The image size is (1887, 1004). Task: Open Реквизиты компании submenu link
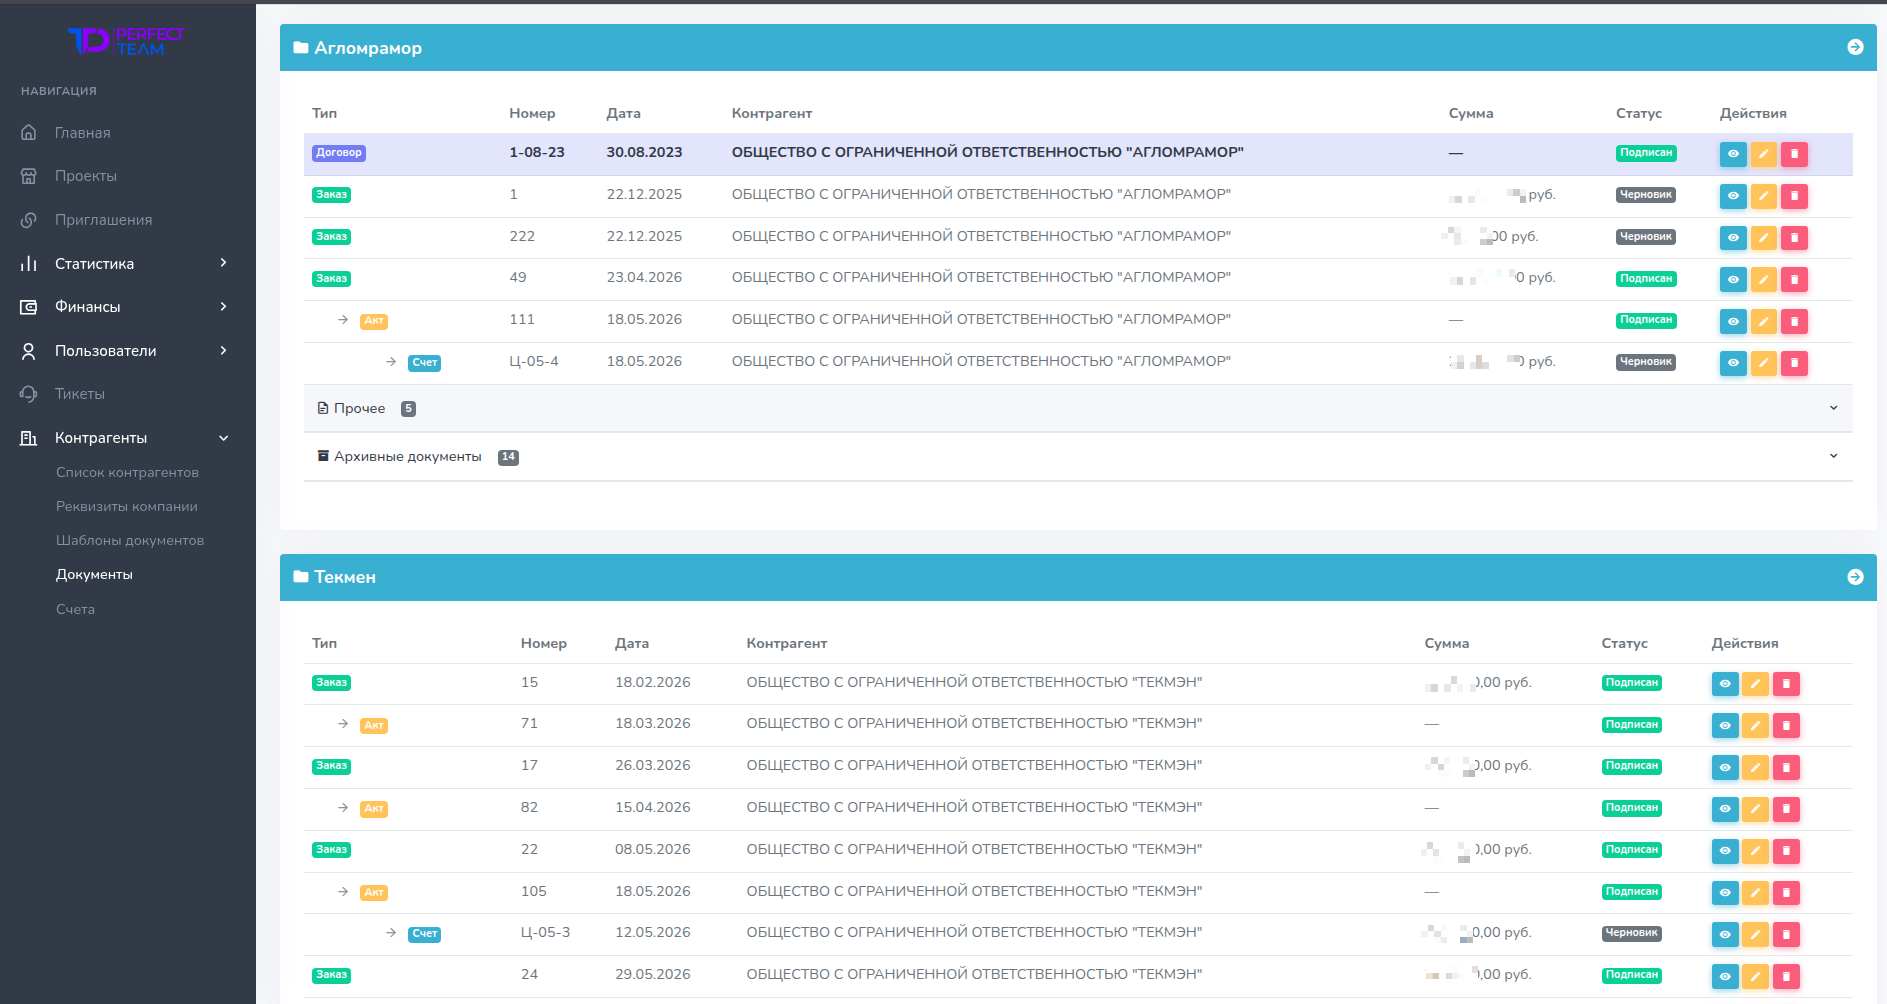tap(127, 507)
